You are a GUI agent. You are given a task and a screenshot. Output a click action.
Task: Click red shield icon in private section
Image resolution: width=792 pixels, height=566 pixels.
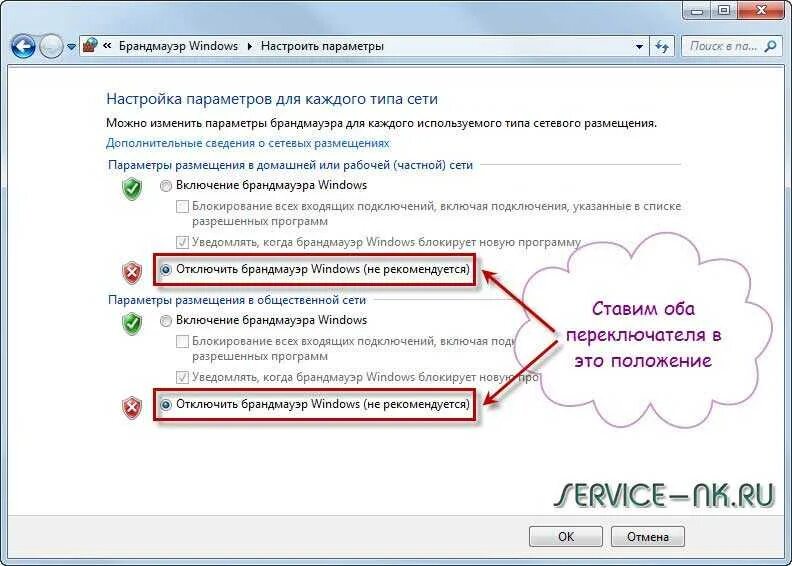[132, 273]
